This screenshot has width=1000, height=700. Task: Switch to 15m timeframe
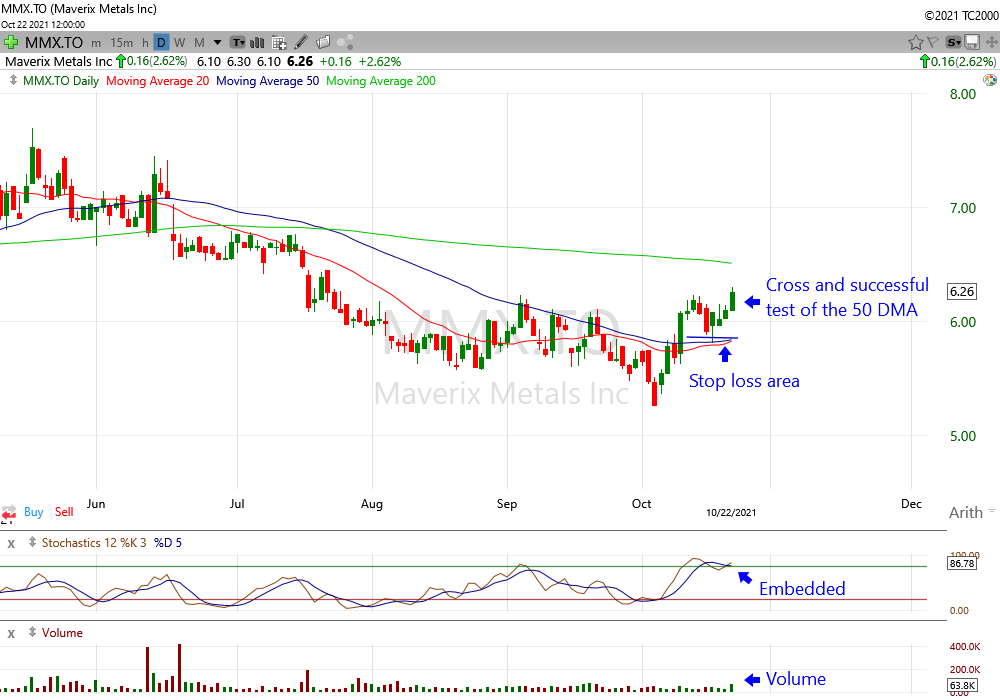(x=121, y=43)
